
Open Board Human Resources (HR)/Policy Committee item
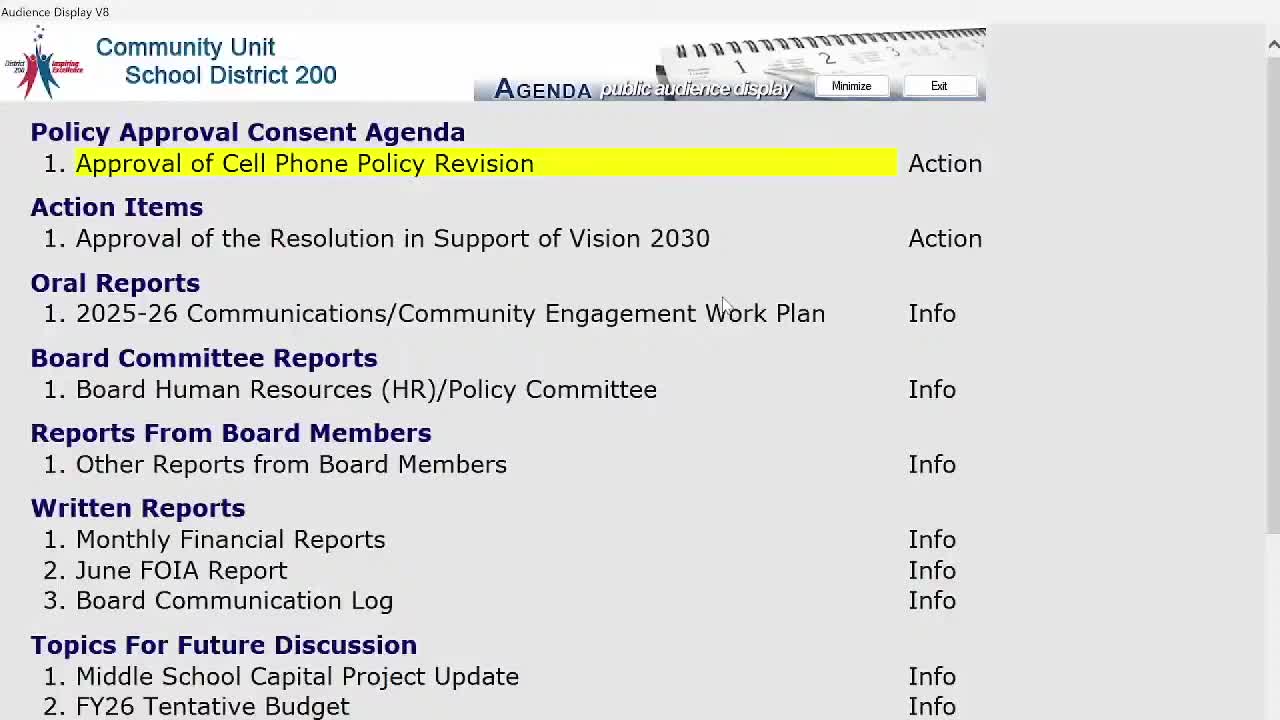366,390
